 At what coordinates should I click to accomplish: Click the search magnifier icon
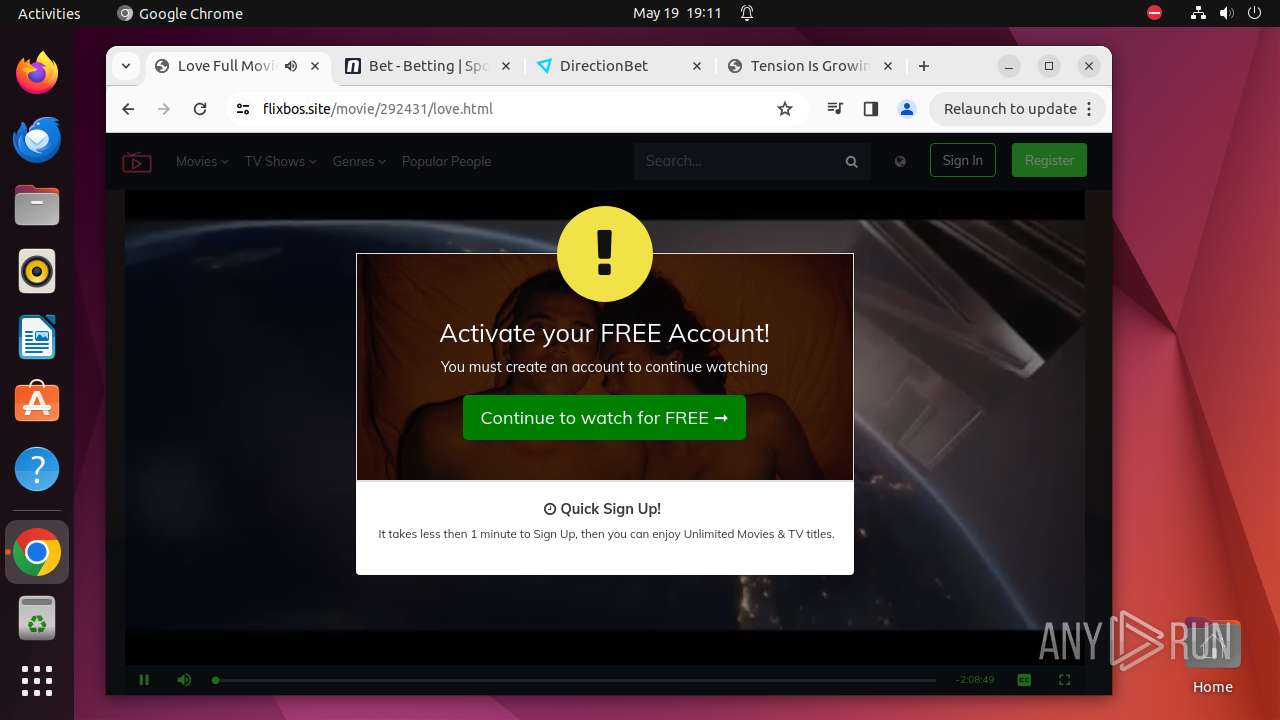pyautogui.click(x=852, y=162)
